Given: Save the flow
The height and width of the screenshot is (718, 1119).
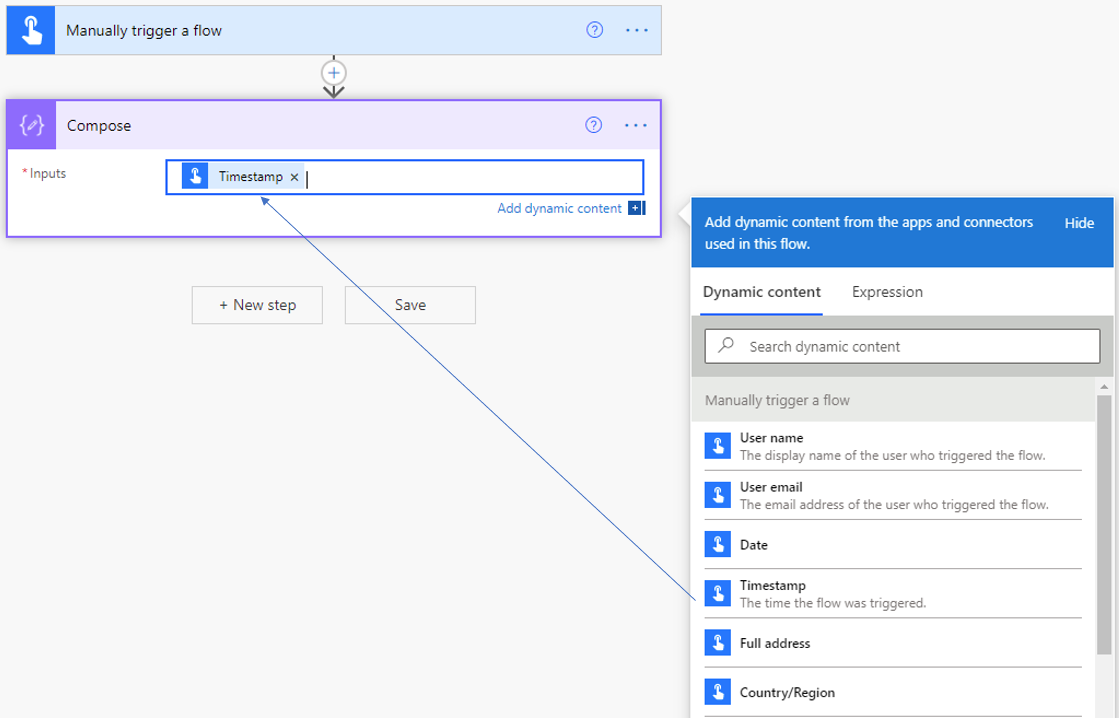Looking at the screenshot, I should (x=410, y=305).
